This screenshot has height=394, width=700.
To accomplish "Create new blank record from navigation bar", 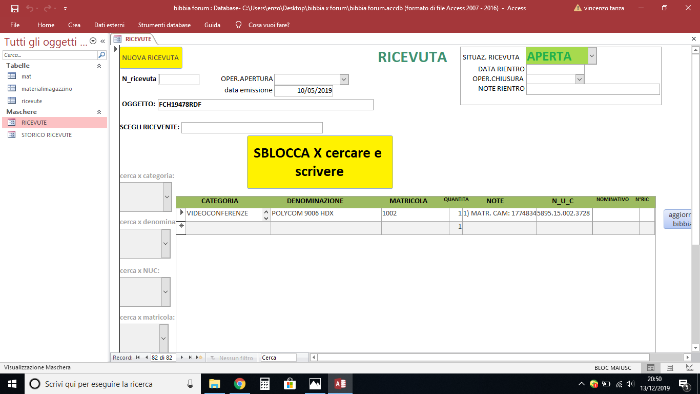I will [x=198, y=357].
